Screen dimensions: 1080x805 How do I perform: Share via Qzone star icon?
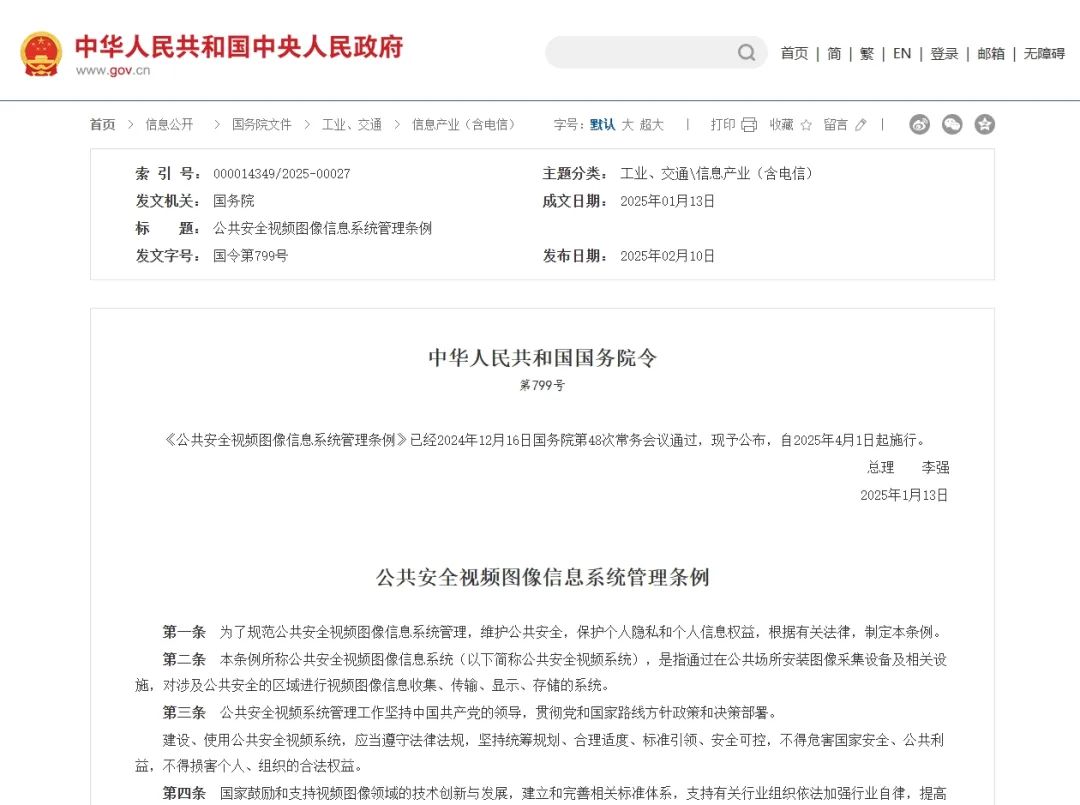pyautogui.click(x=984, y=124)
